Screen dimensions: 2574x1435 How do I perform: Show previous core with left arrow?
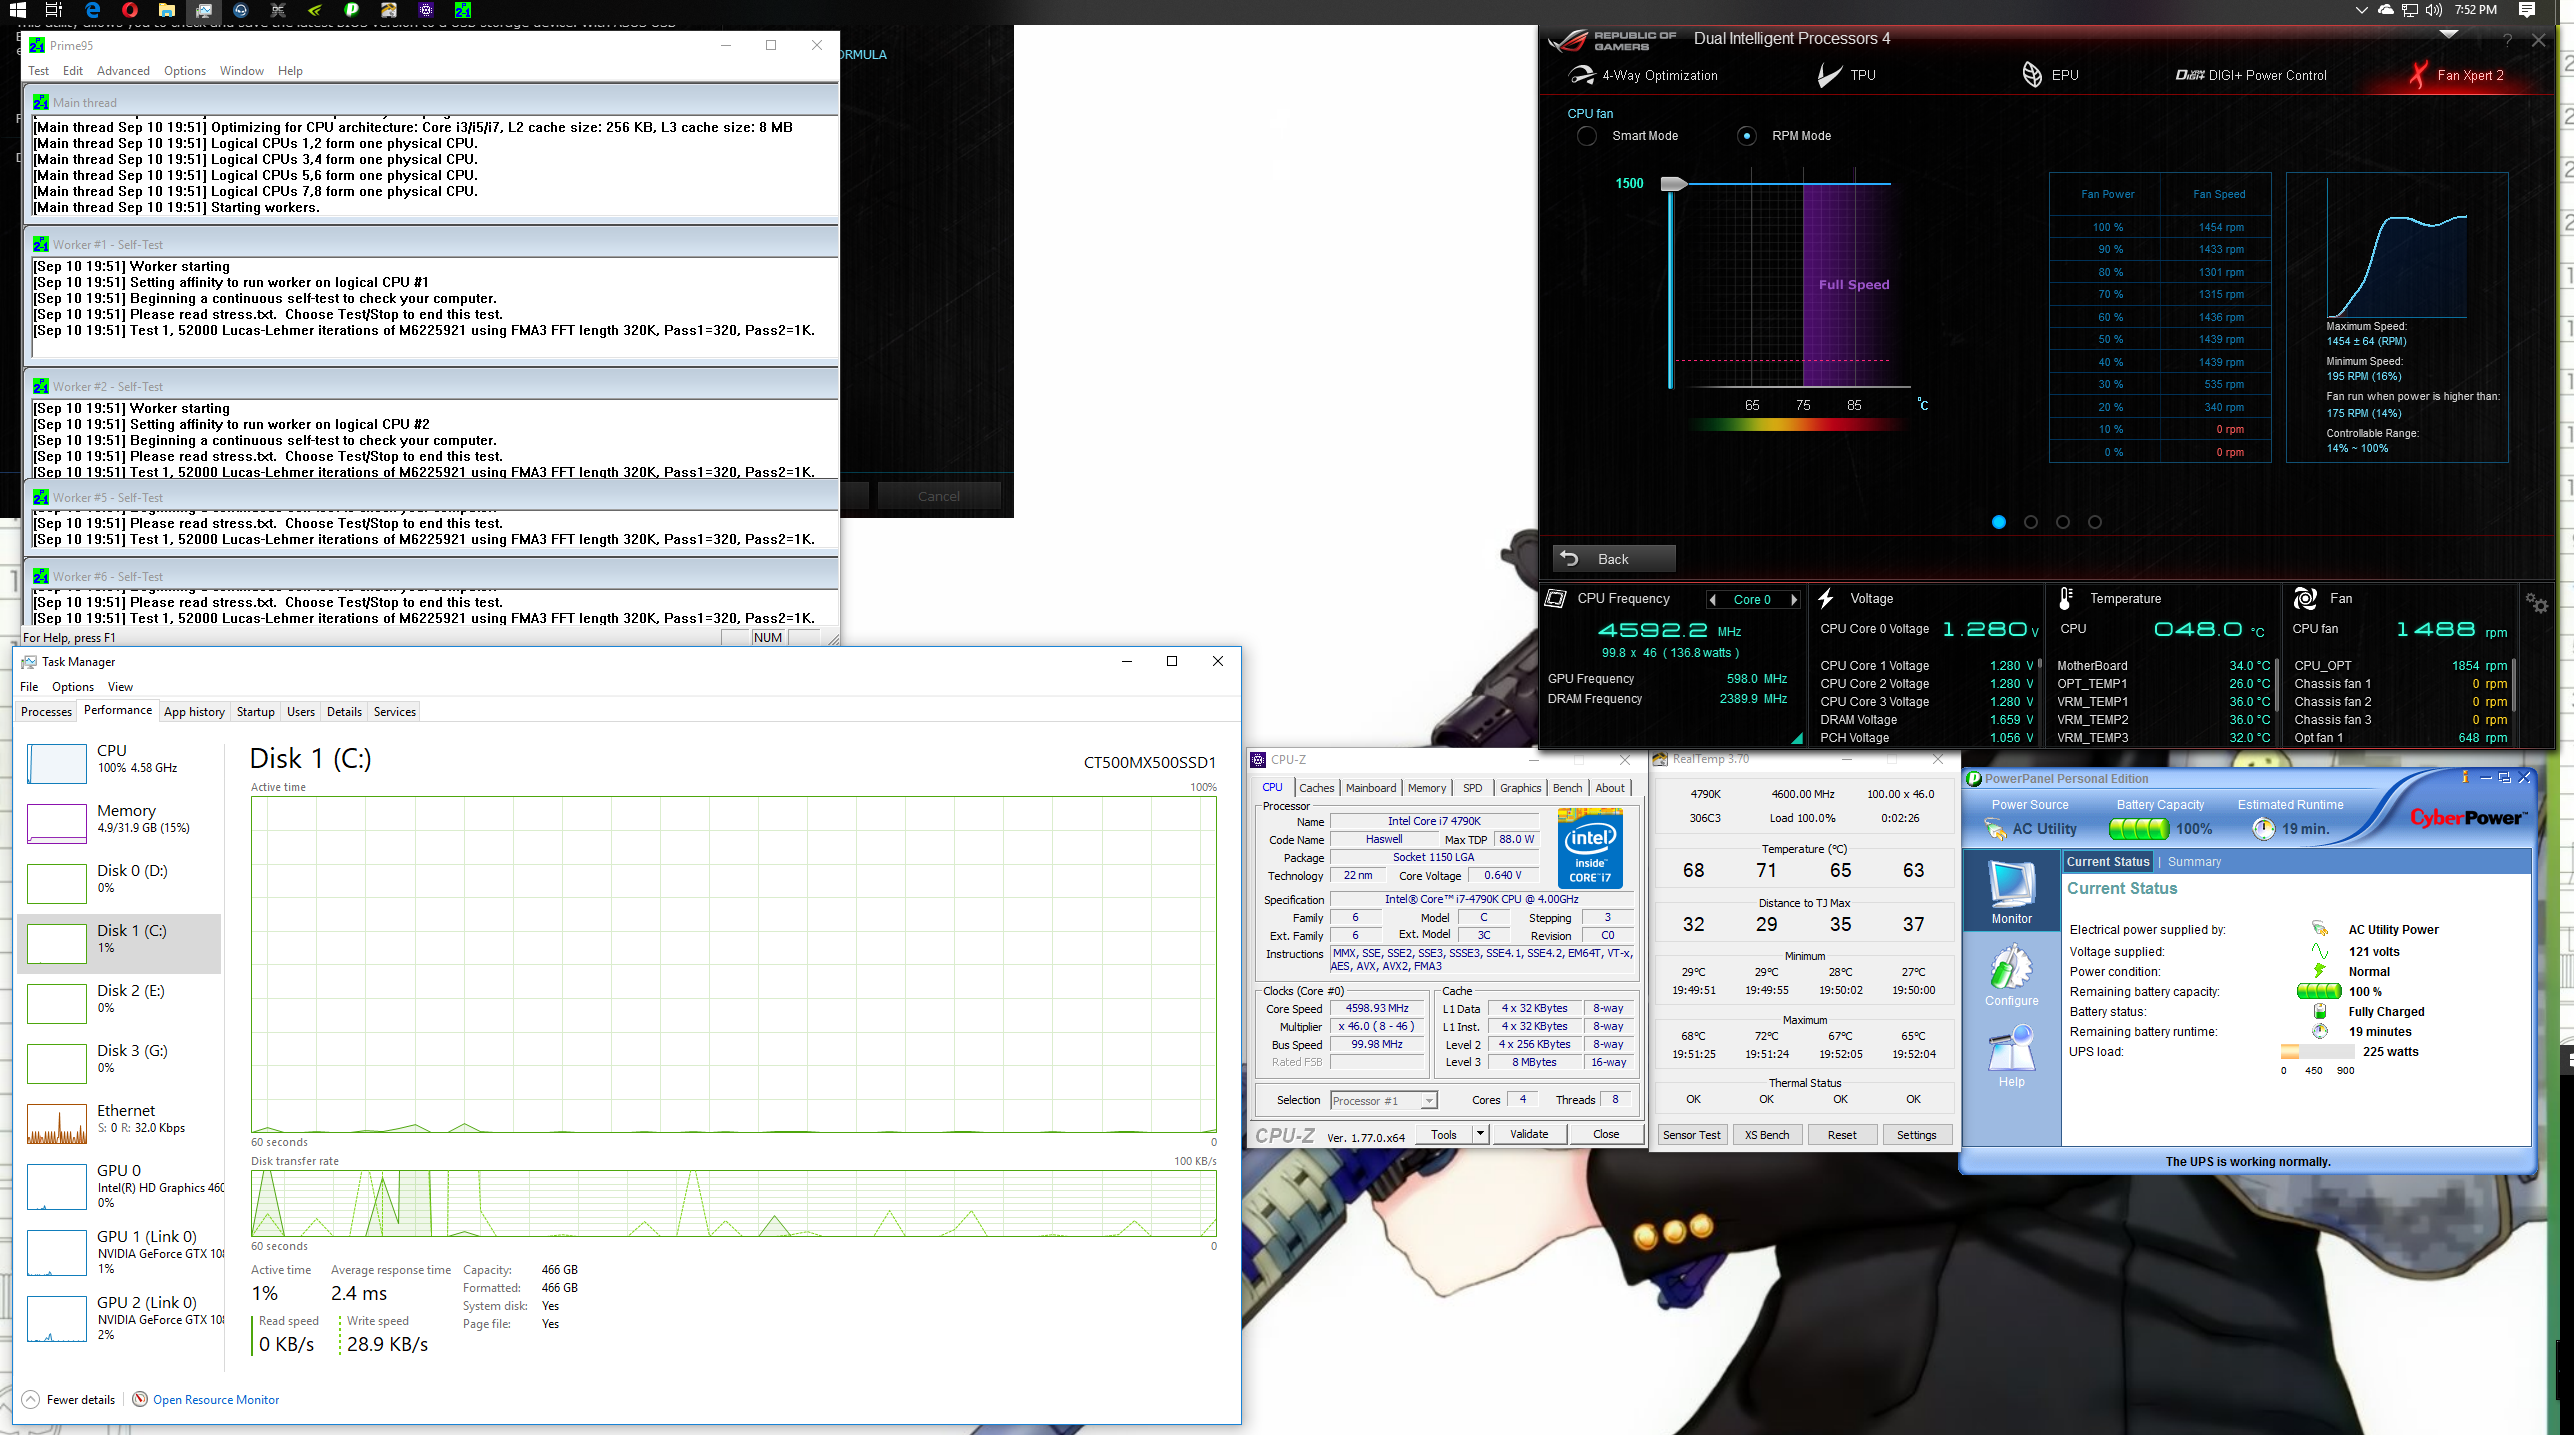click(x=1713, y=600)
